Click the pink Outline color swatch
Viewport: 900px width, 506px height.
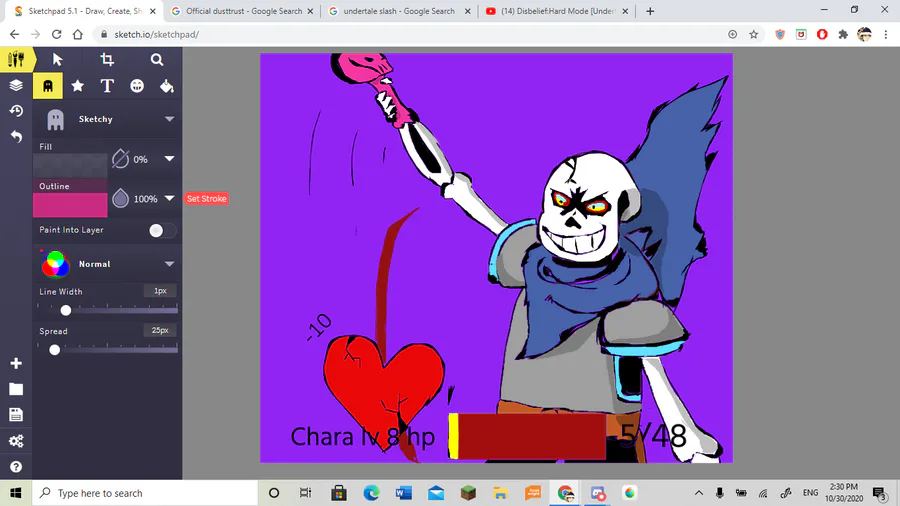click(x=70, y=205)
